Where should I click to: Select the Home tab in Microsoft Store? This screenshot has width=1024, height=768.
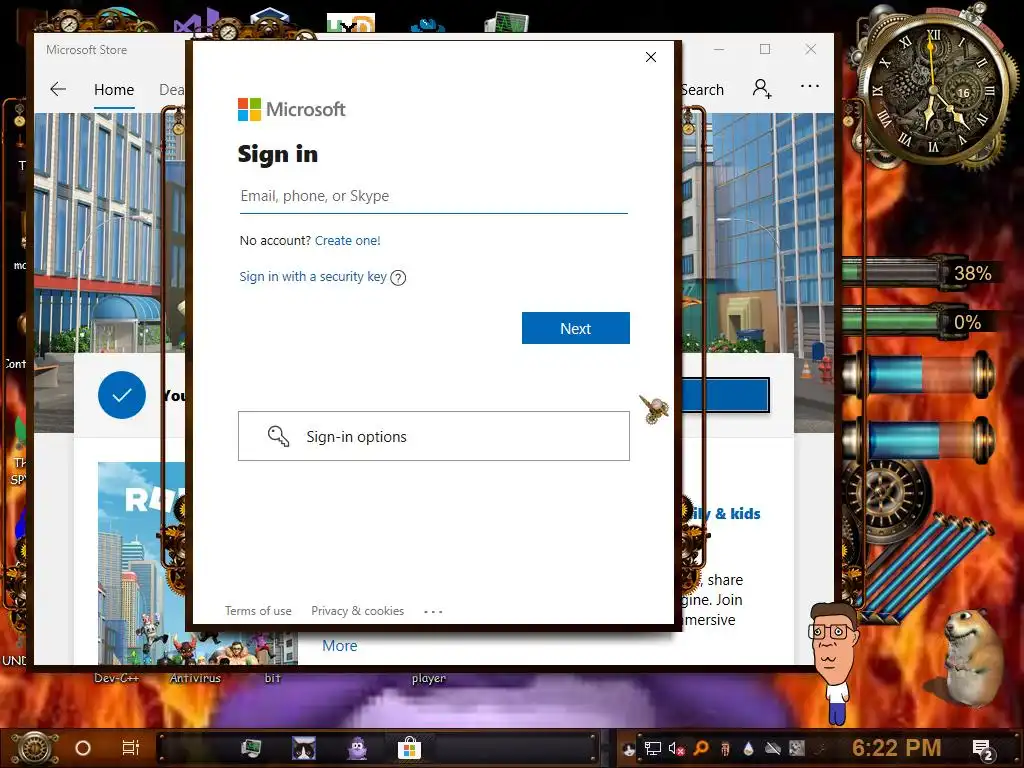(x=114, y=89)
